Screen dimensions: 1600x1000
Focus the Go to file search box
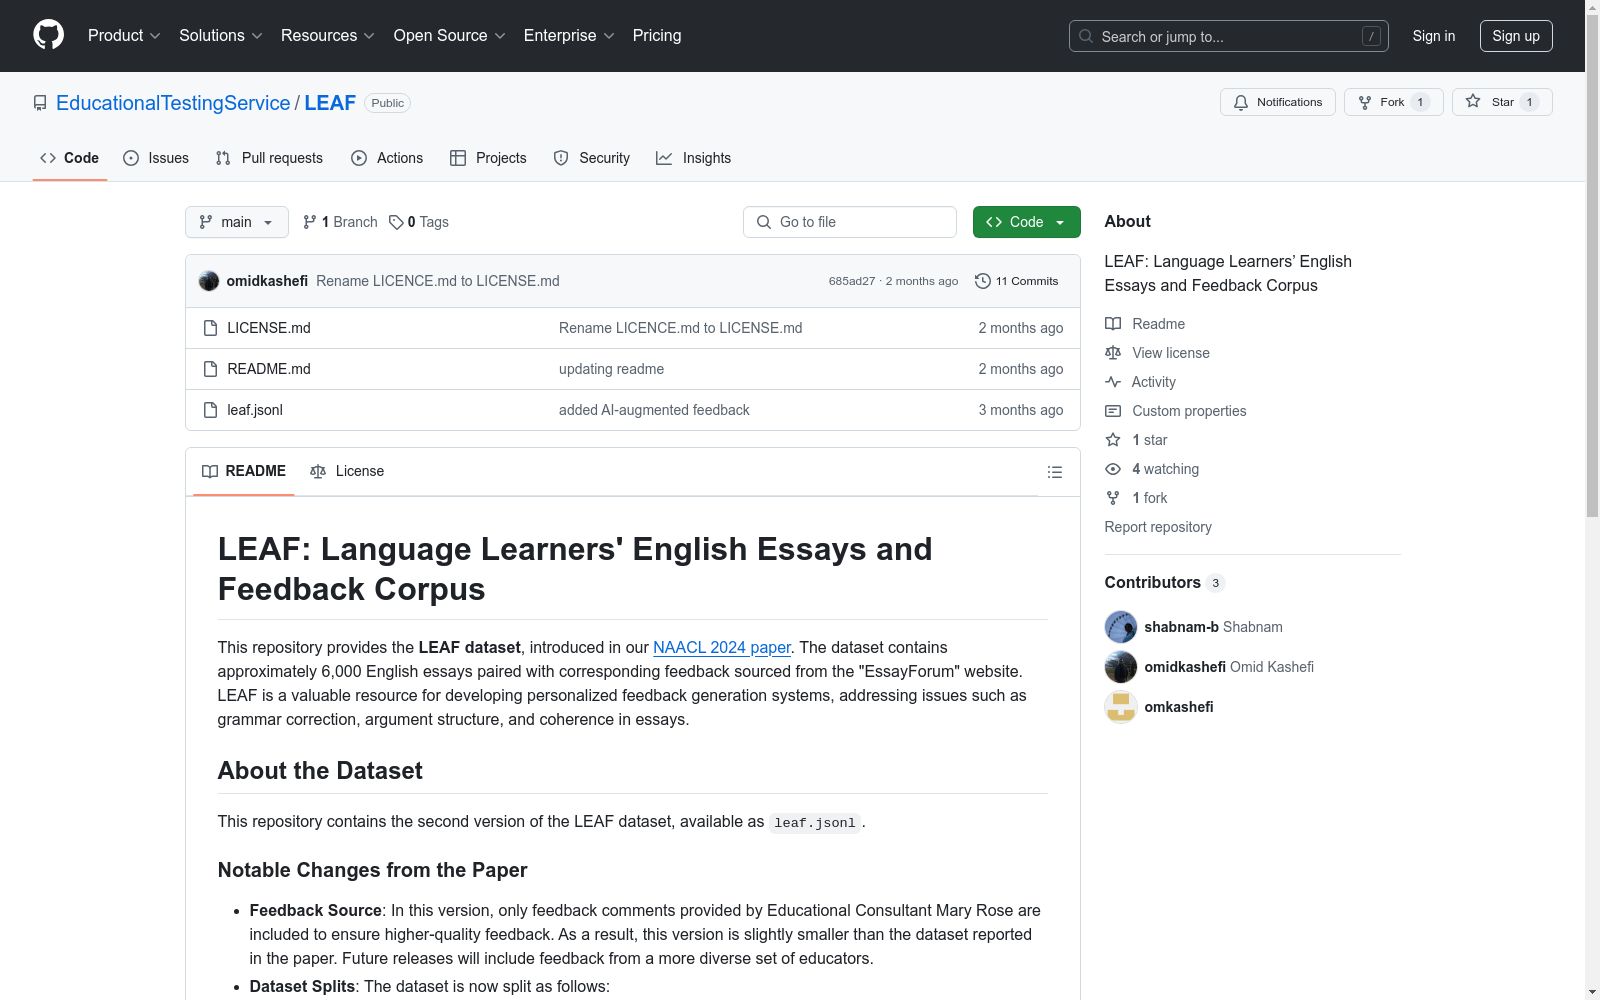pos(850,222)
